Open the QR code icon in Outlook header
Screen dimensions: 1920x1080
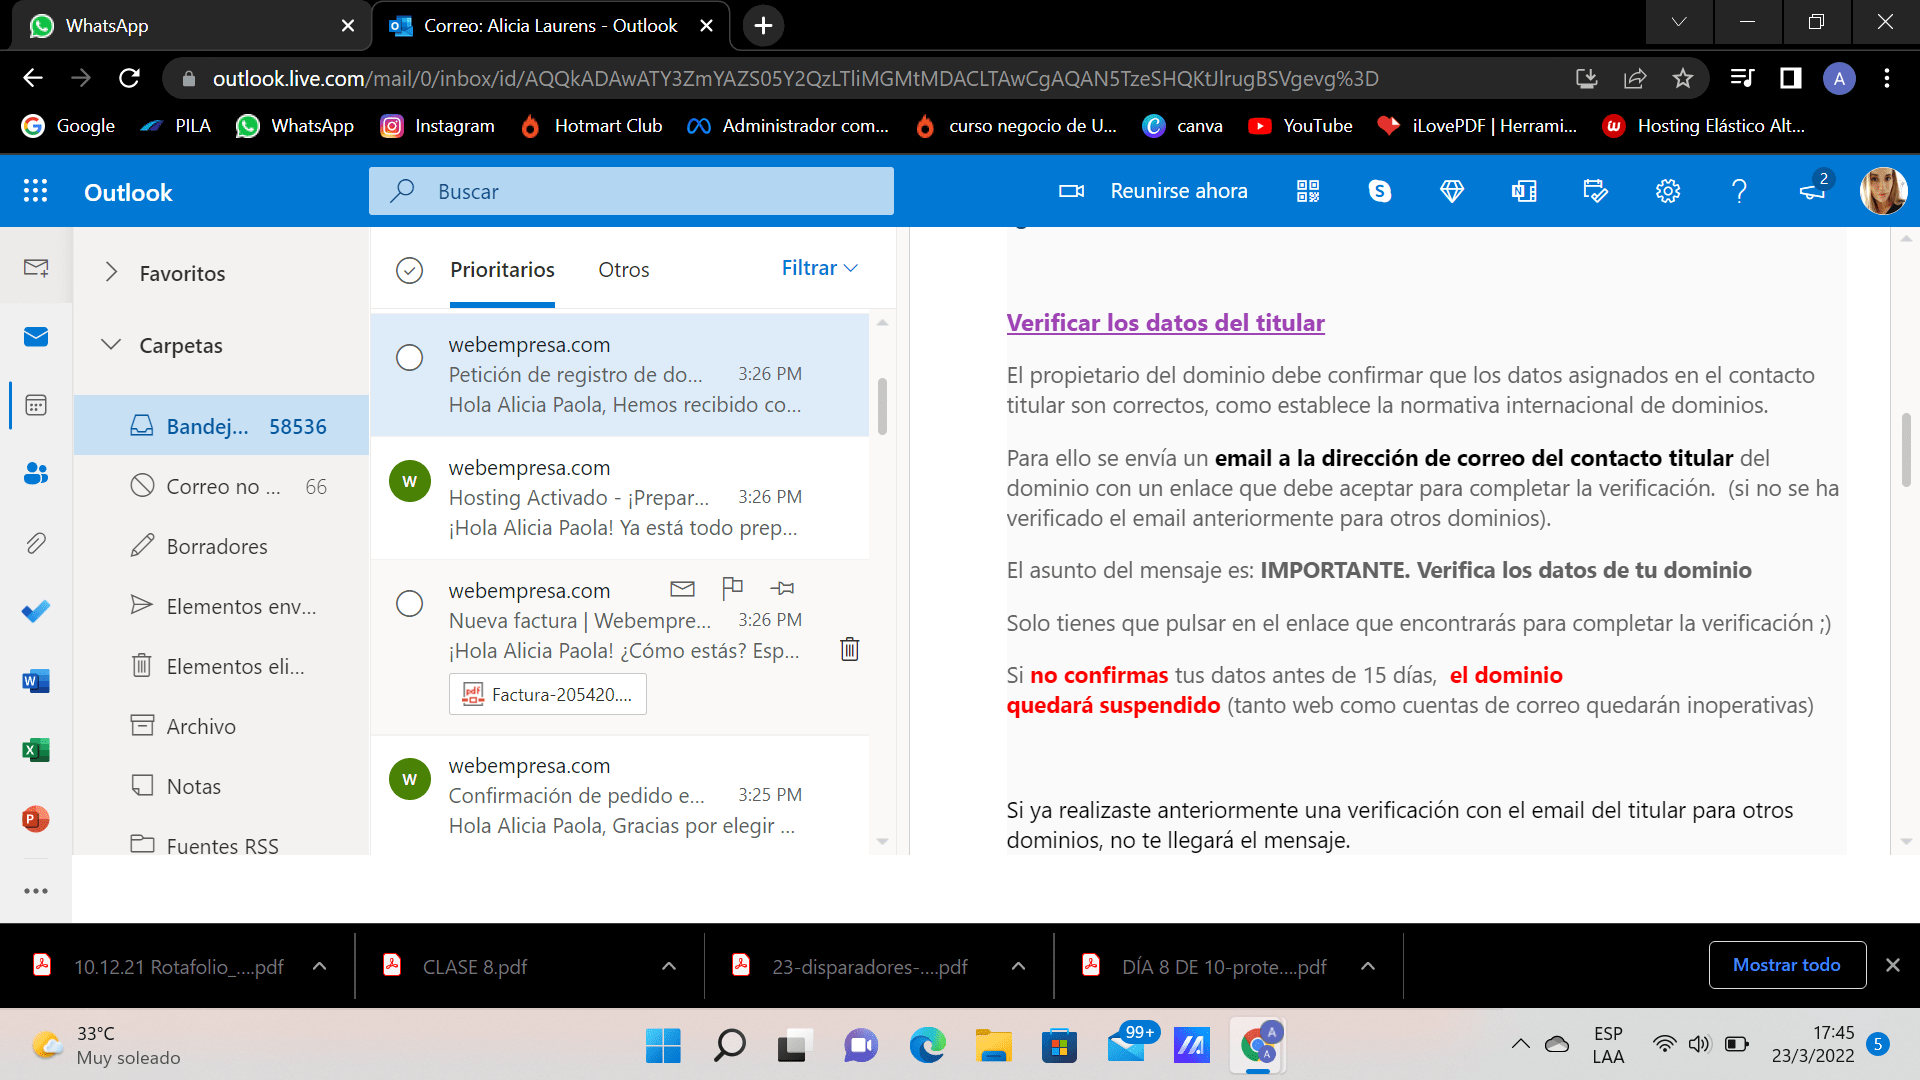click(1308, 191)
